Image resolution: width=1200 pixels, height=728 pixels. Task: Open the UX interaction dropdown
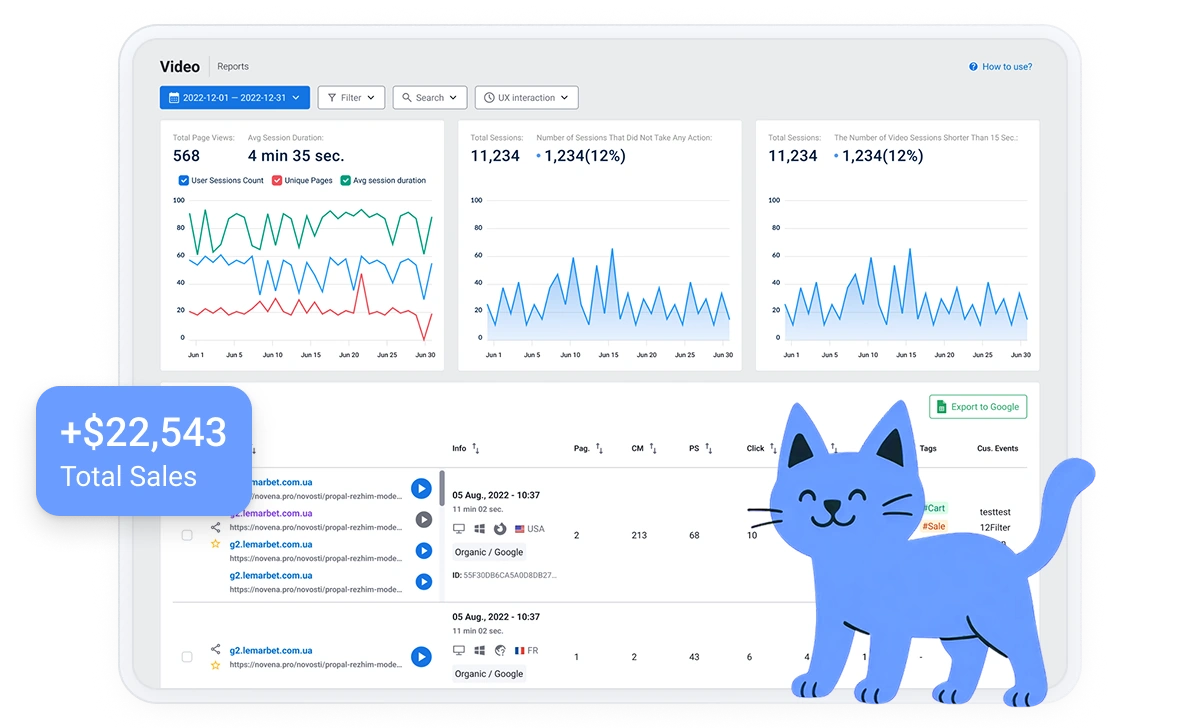click(526, 98)
